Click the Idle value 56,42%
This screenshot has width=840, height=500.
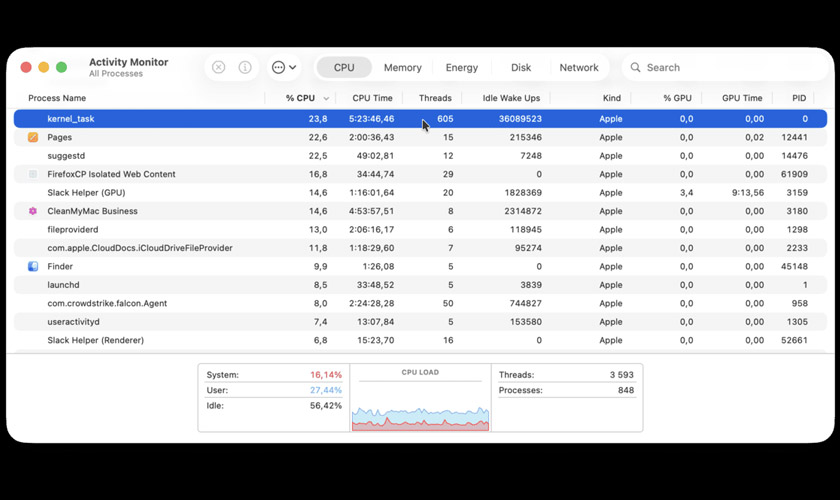[326, 406]
